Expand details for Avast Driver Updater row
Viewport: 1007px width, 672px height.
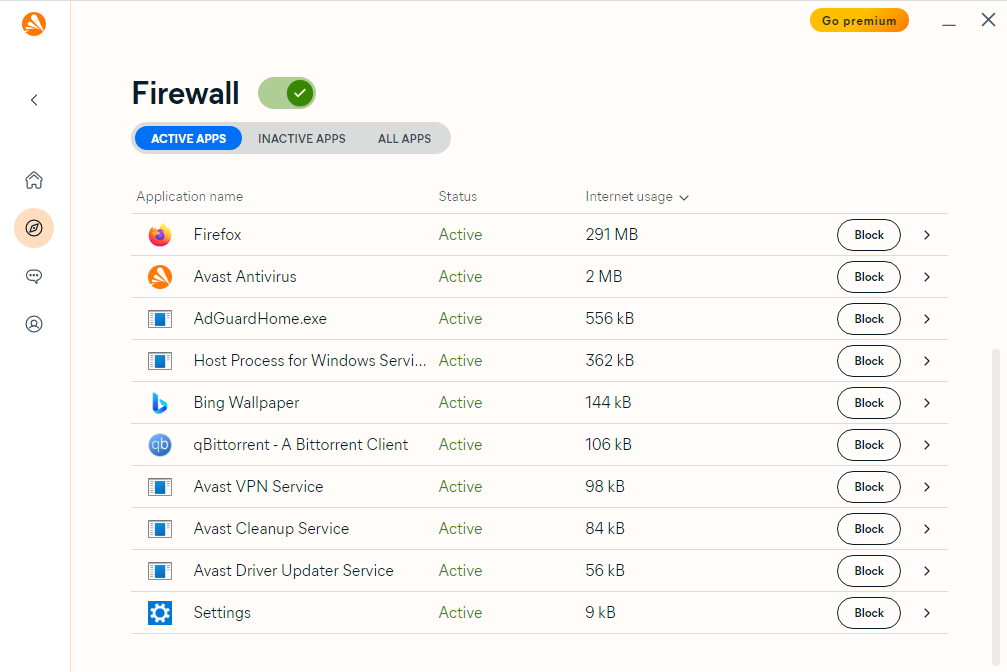coord(927,571)
